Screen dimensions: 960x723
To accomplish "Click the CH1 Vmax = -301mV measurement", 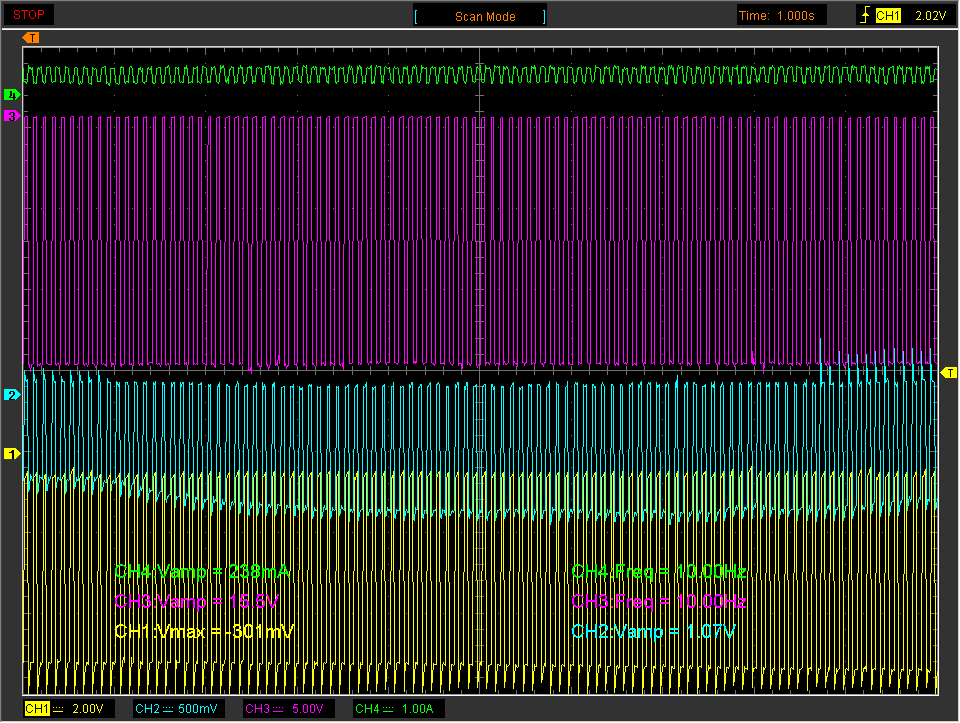I will click(x=204, y=631).
